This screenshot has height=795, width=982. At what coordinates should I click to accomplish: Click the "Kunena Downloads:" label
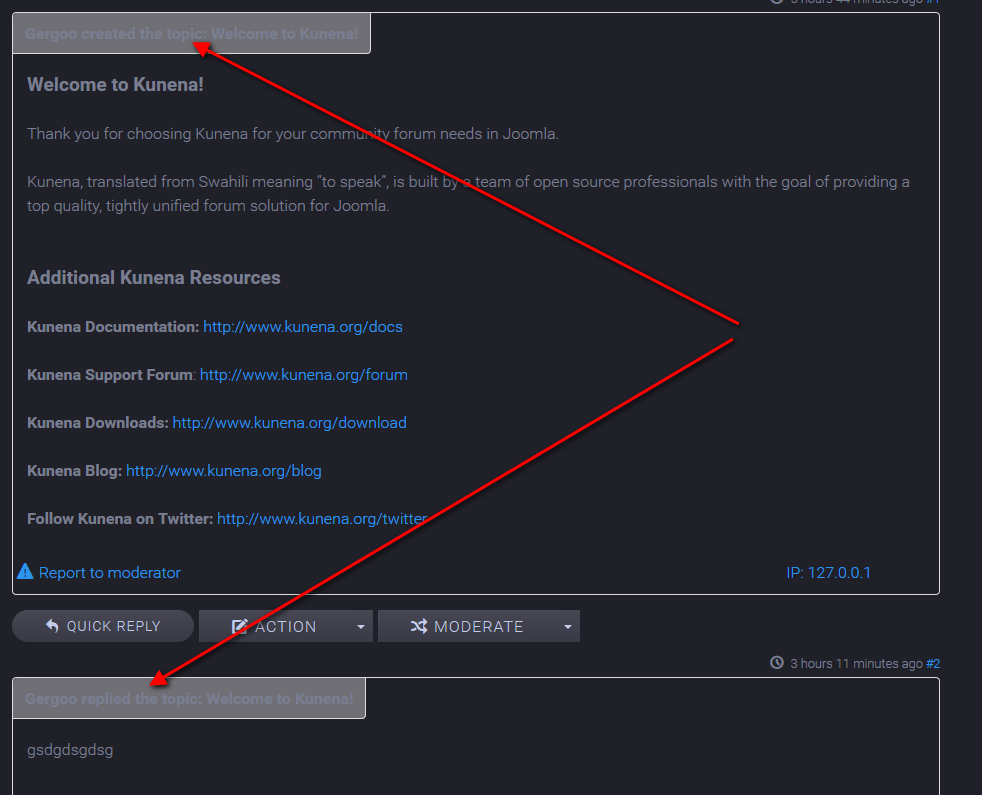tap(98, 423)
